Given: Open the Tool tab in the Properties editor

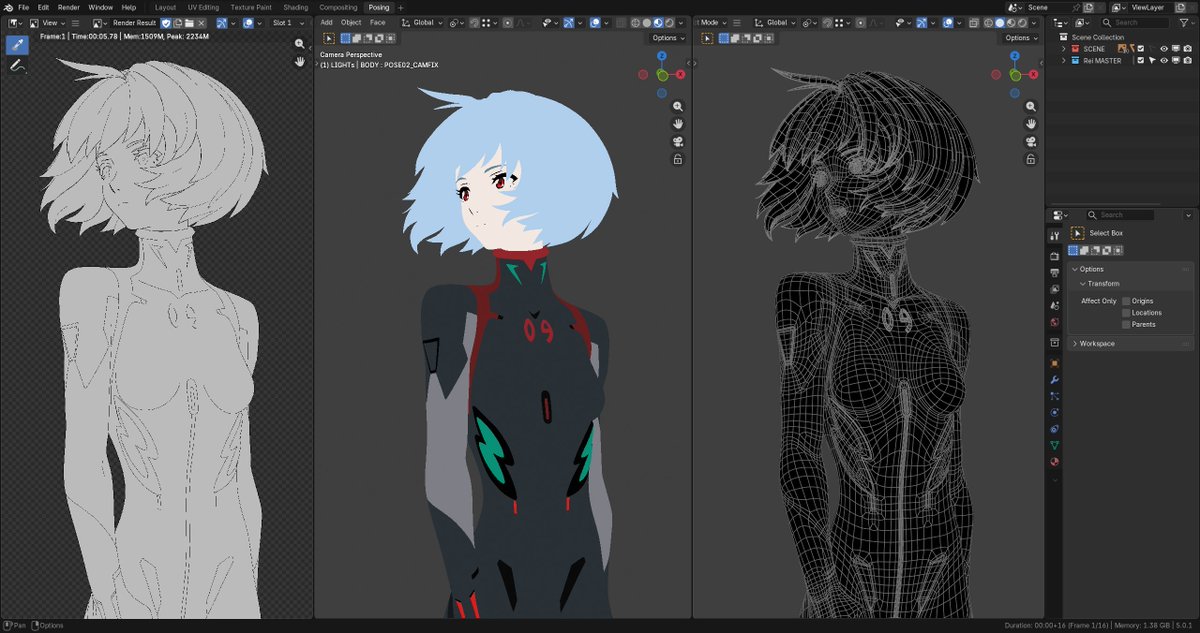Looking at the screenshot, I should (1054, 235).
